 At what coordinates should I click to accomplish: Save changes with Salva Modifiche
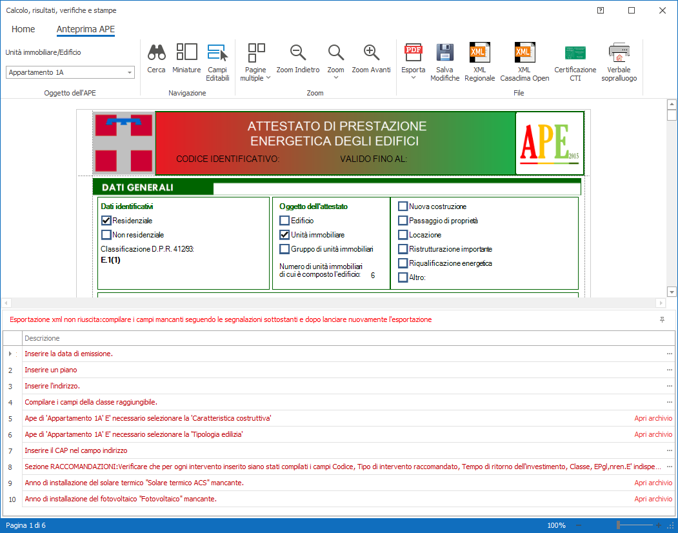[445, 60]
